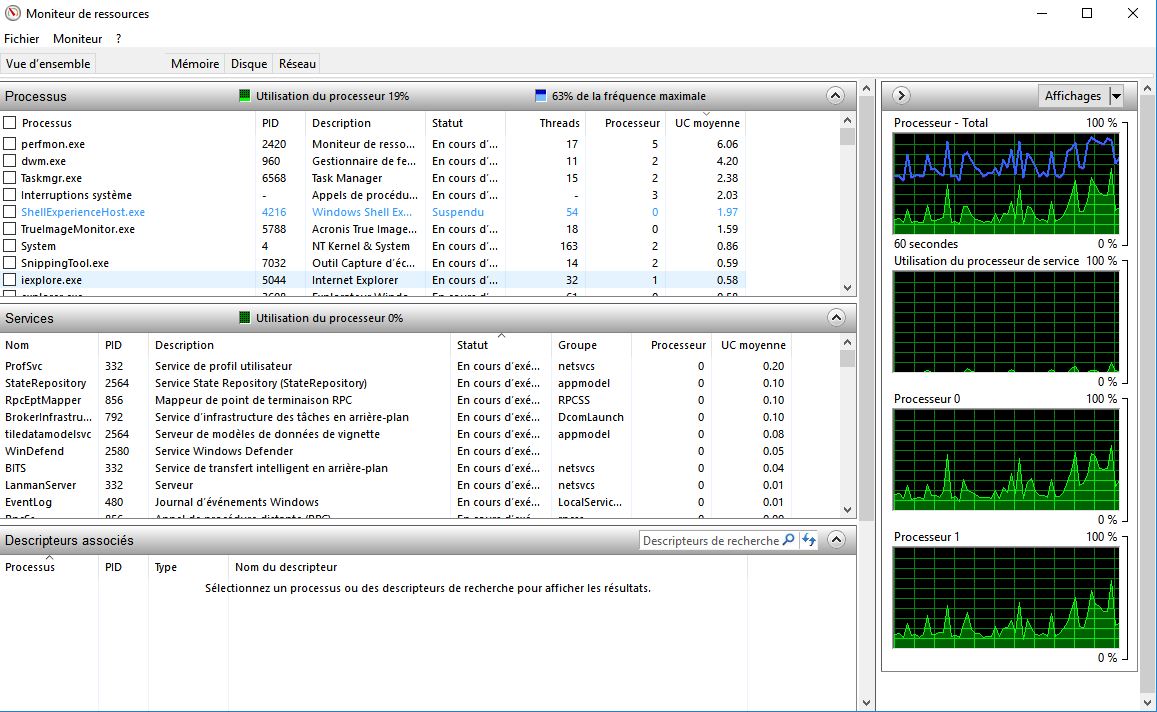The image size is (1157, 712).
Task: Tick the Interruptions système checkbox
Action: click(10, 194)
